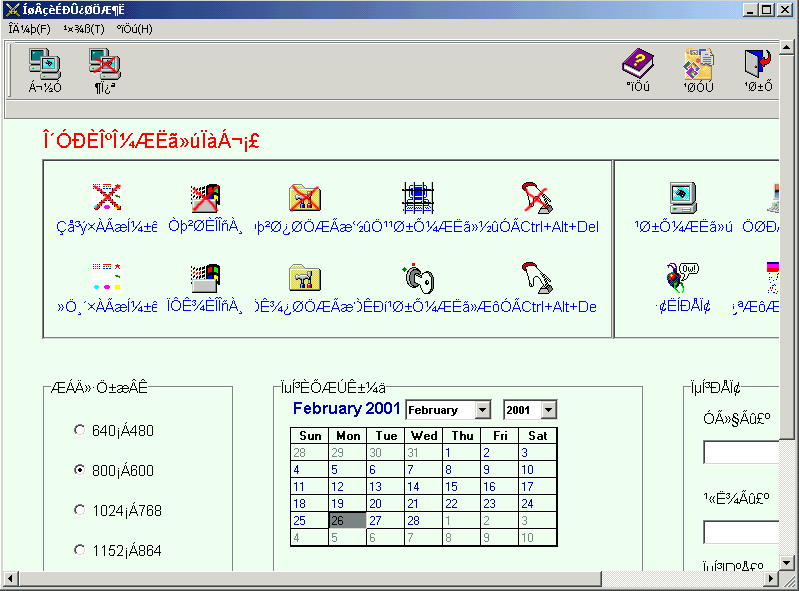799x591 pixels.
Task: Click the crossed-out control panel folder icon
Action: pyautogui.click(x=304, y=198)
